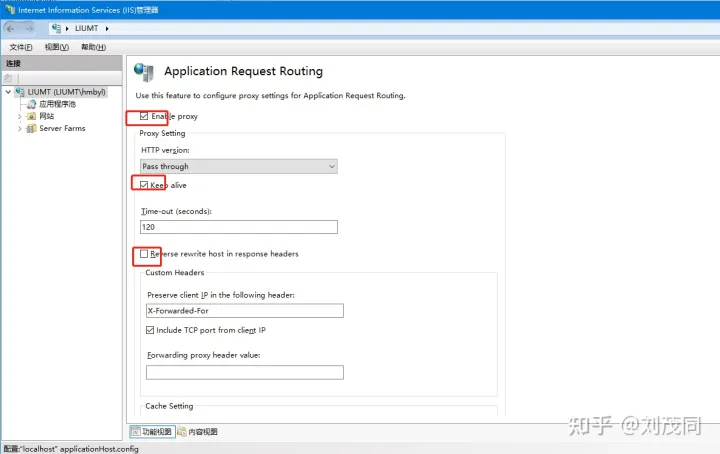This screenshot has height=454, width=720.
Task: Click the Time-out (seconds) input field
Action: click(x=239, y=227)
